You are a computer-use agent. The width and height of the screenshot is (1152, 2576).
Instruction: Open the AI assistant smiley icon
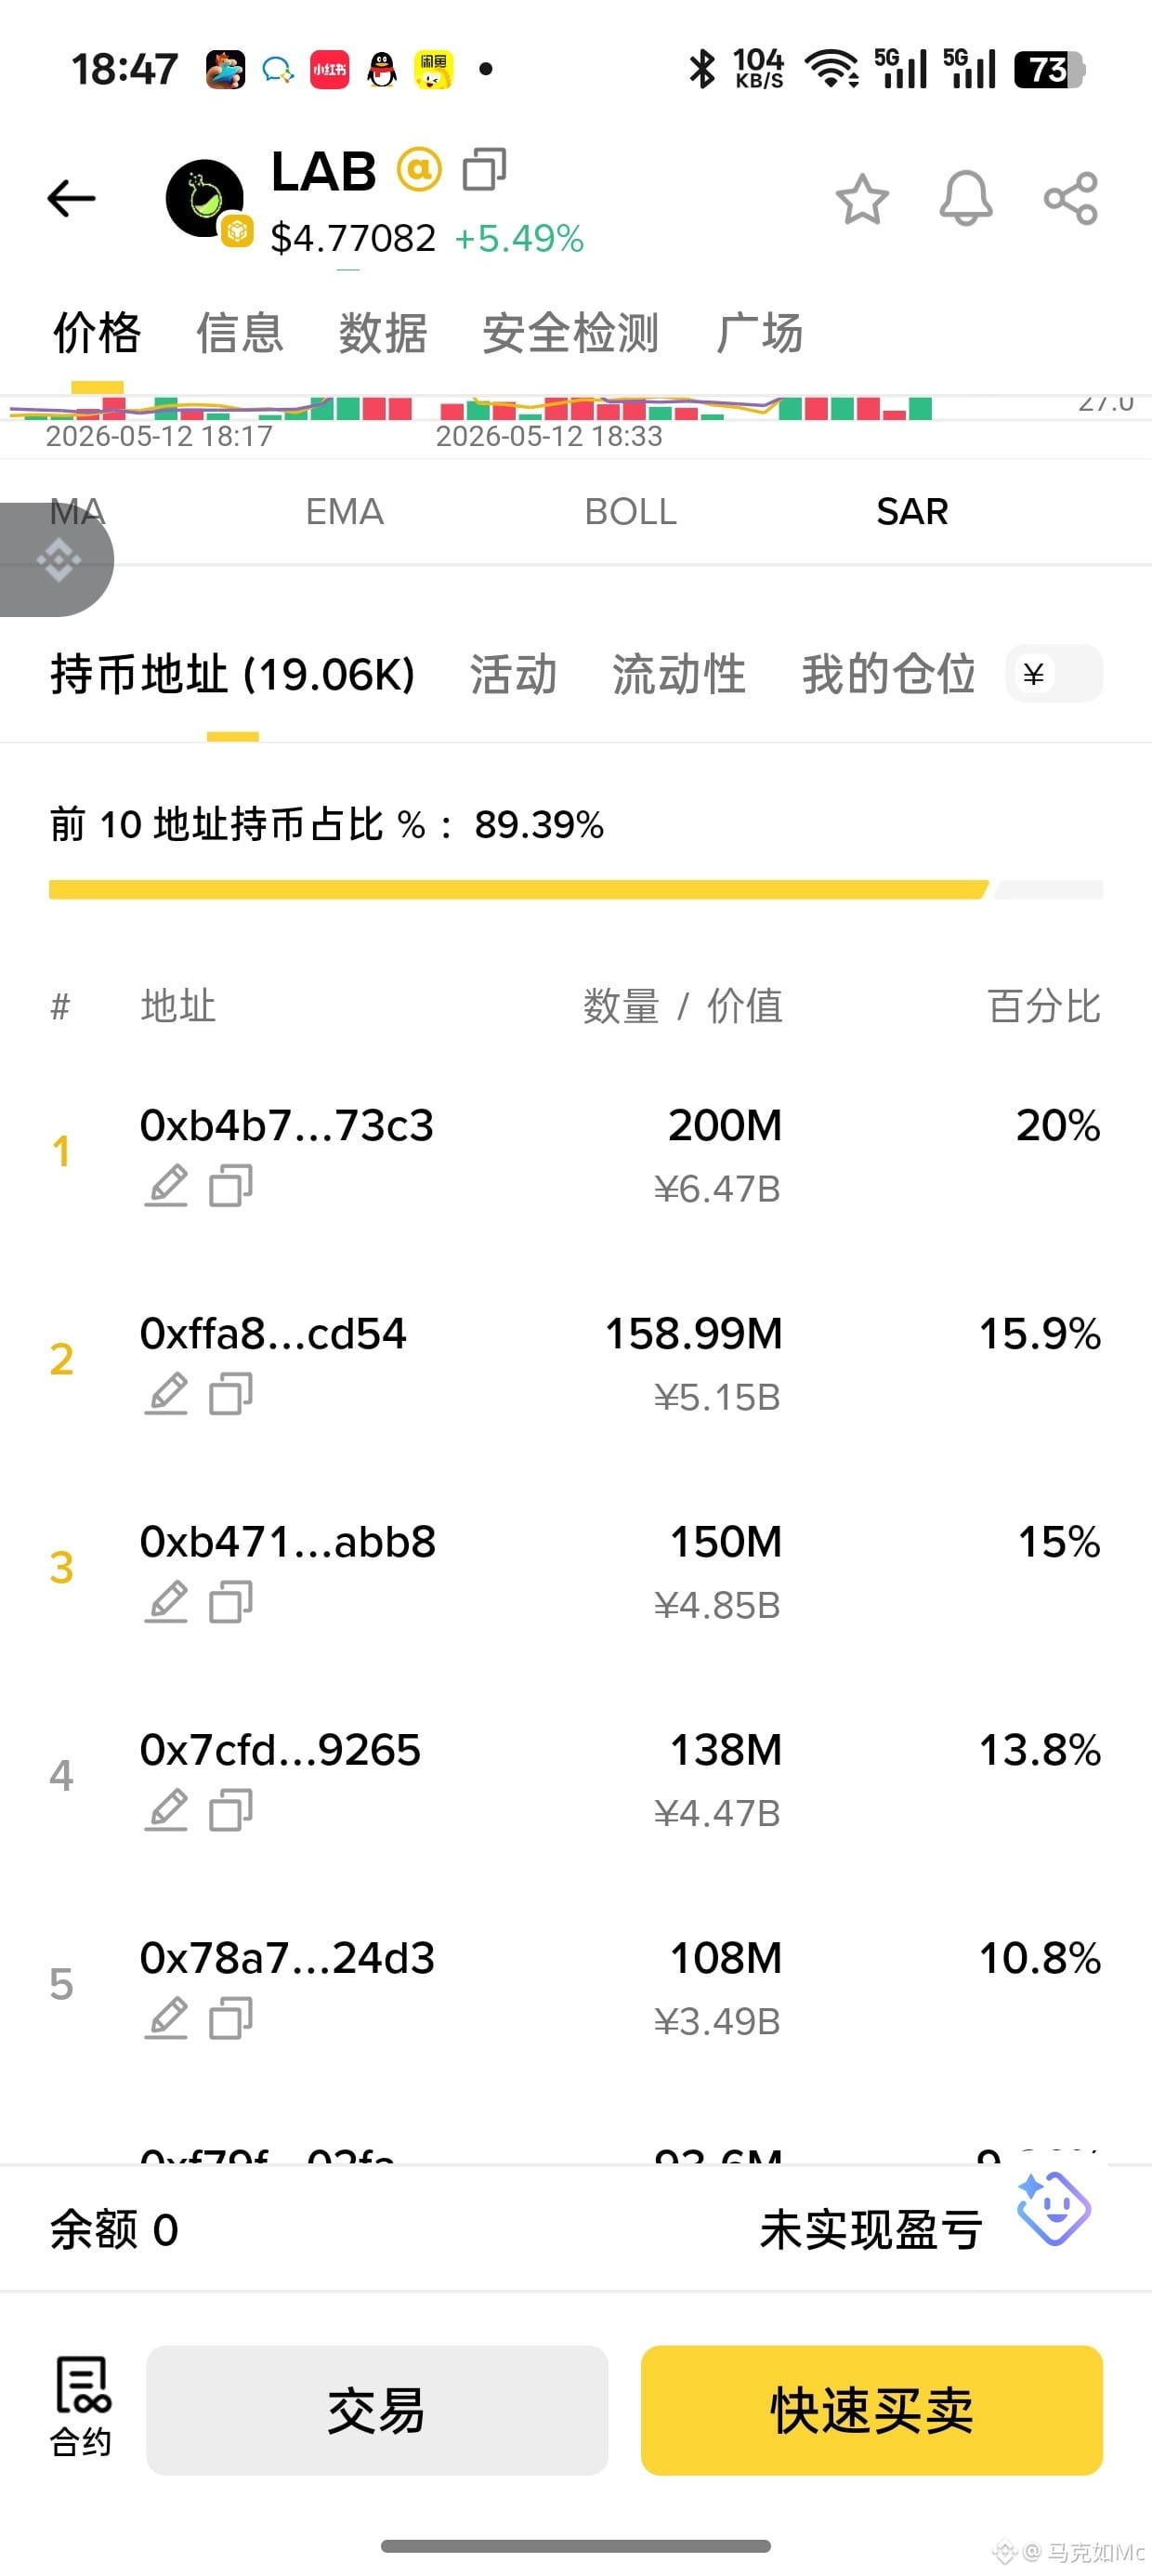[x=1054, y=2208]
